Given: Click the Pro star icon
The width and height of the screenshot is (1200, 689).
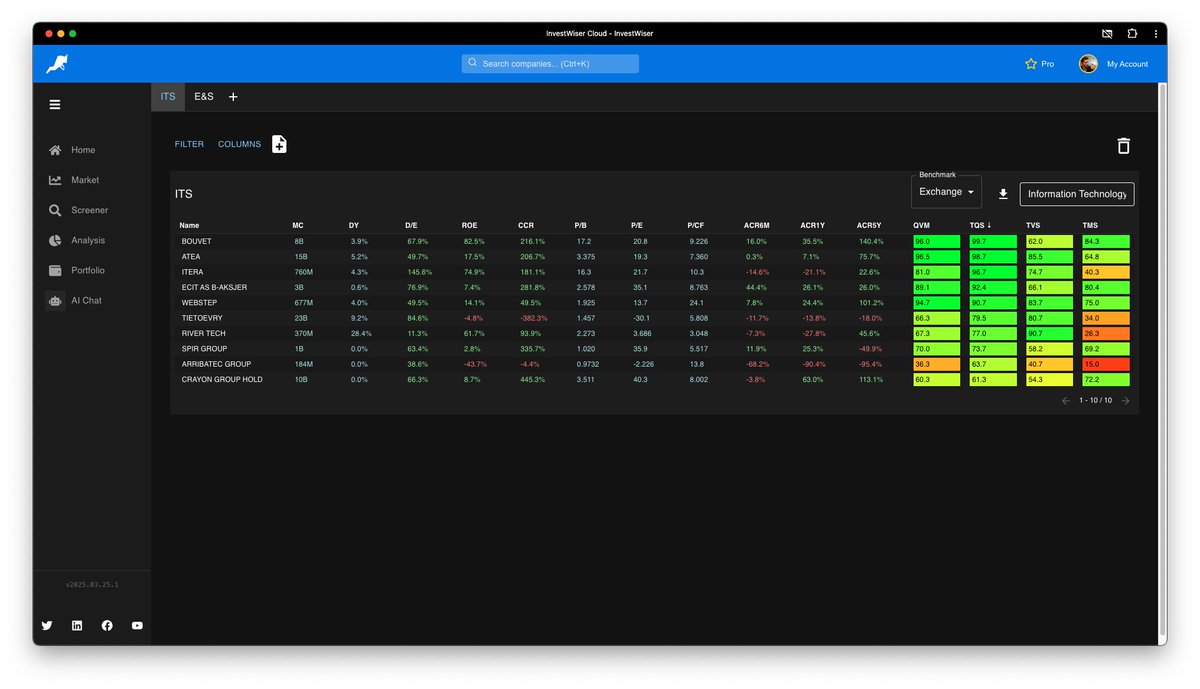Looking at the screenshot, I should coord(1031,64).
